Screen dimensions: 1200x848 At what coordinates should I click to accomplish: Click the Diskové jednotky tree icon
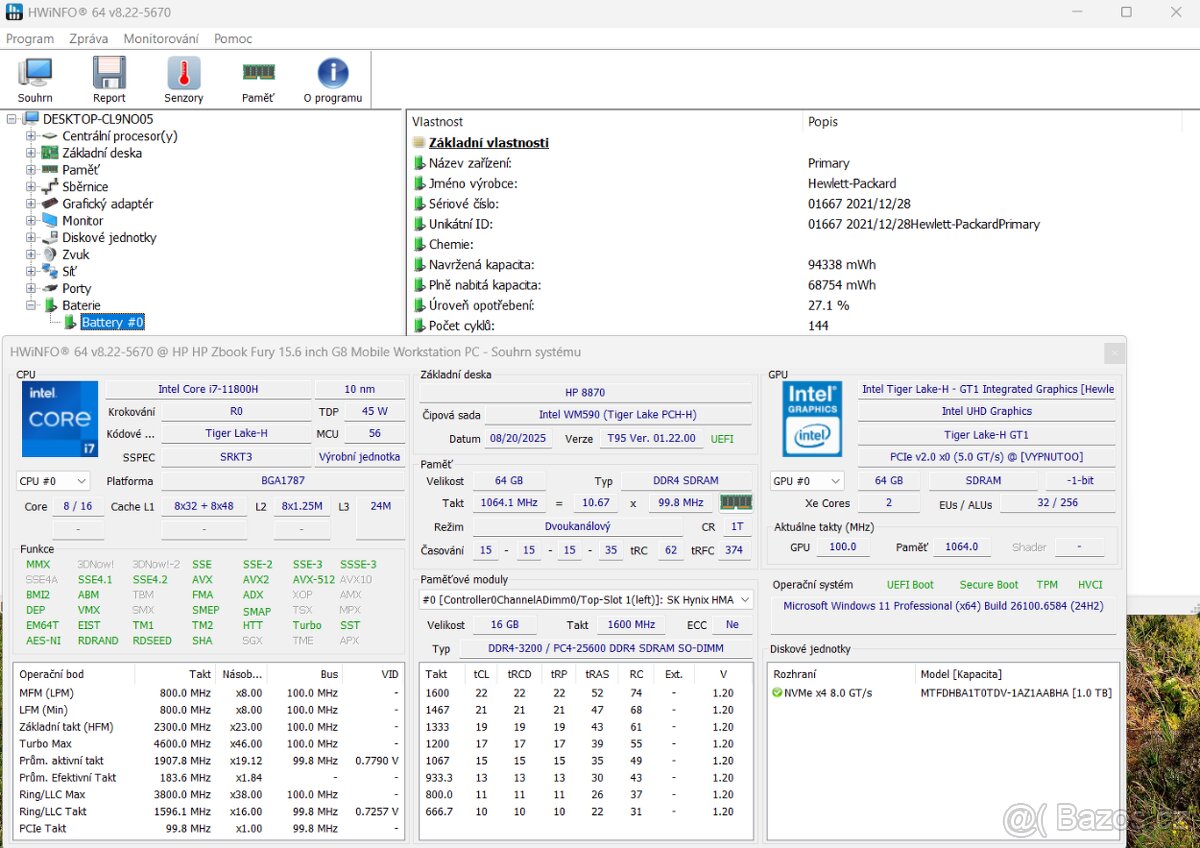pos(48,237)
